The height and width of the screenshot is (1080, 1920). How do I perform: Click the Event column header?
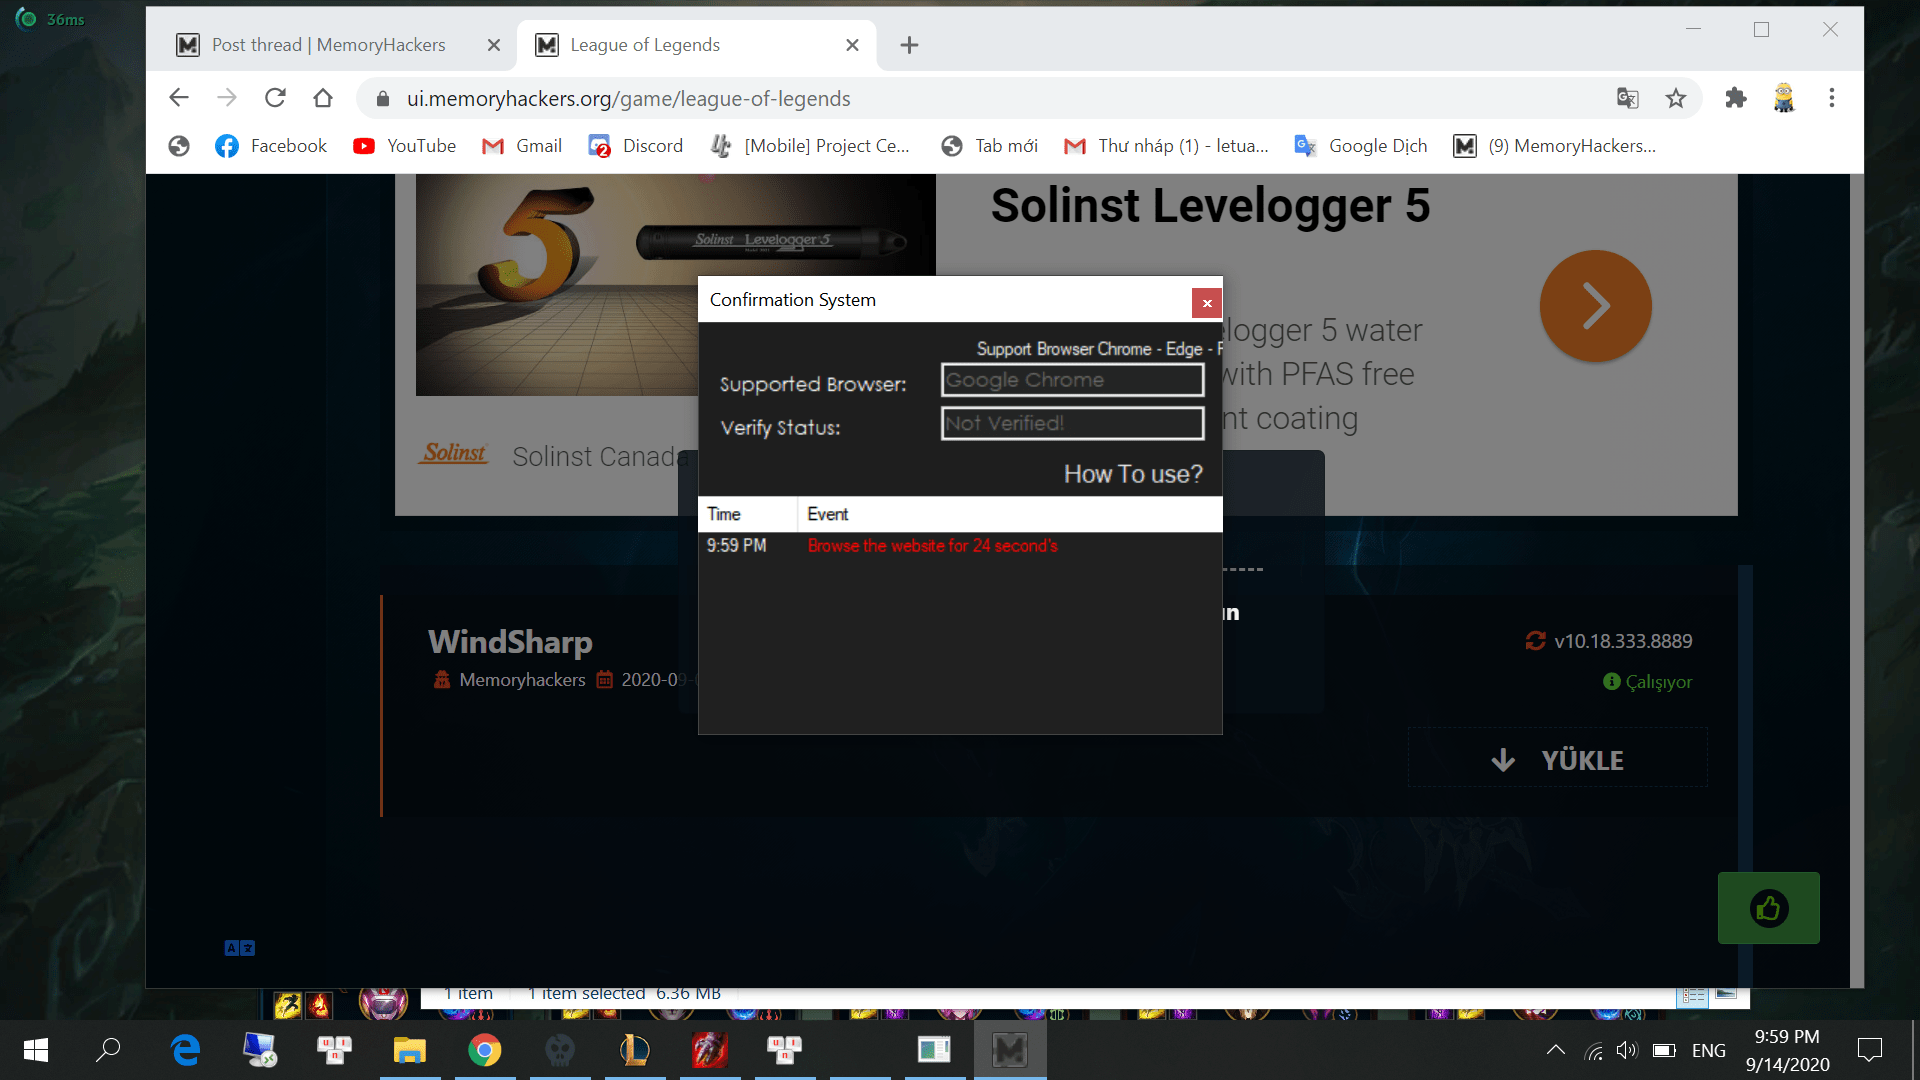pyautogui.click(x=1010, y=514)
